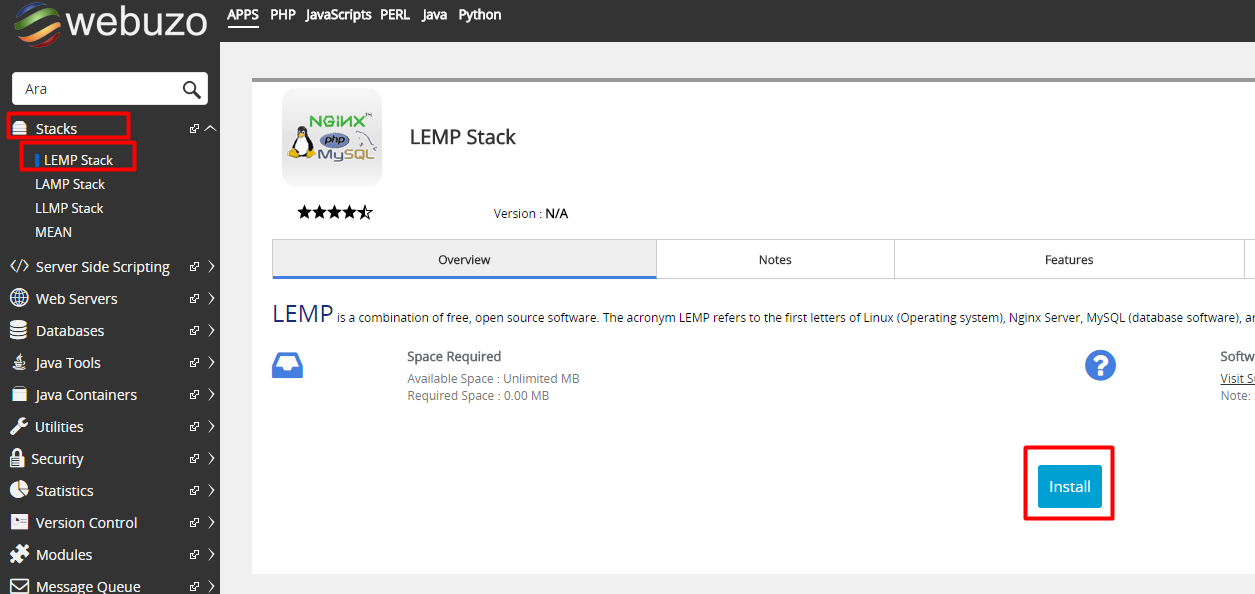This screenshot has height=594, width=1255.
Task: Select the PERL top menu item
Action: click(395, 15)
